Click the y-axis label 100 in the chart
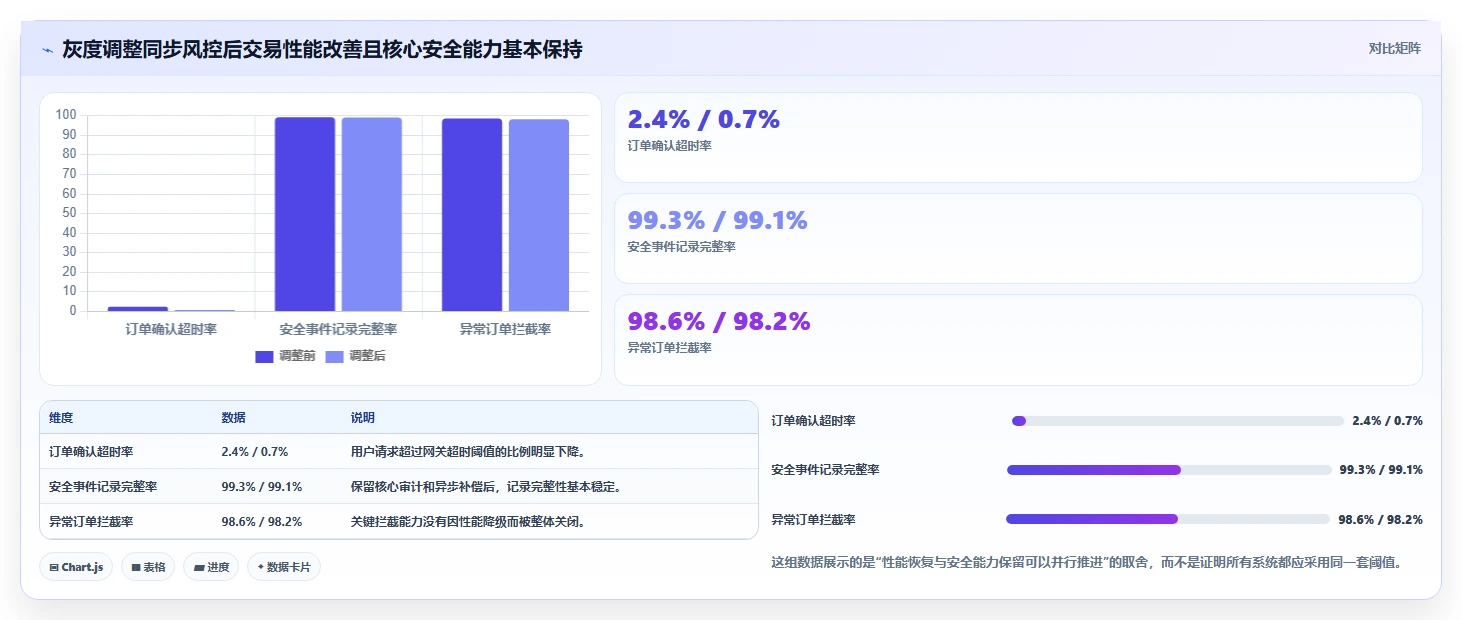 [66, 115]
